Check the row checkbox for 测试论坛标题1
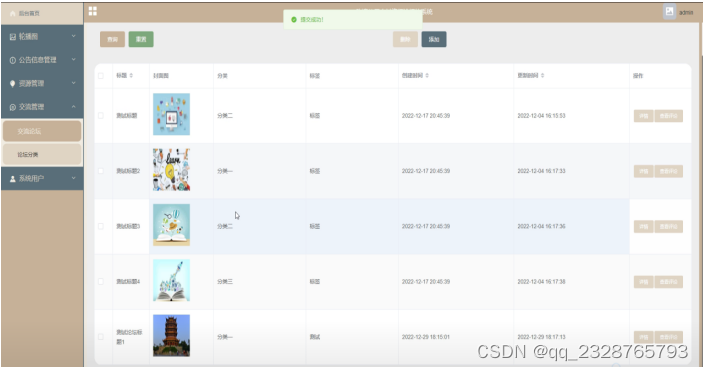The height and width of the screenshot is (371, 703). (101, 337)
